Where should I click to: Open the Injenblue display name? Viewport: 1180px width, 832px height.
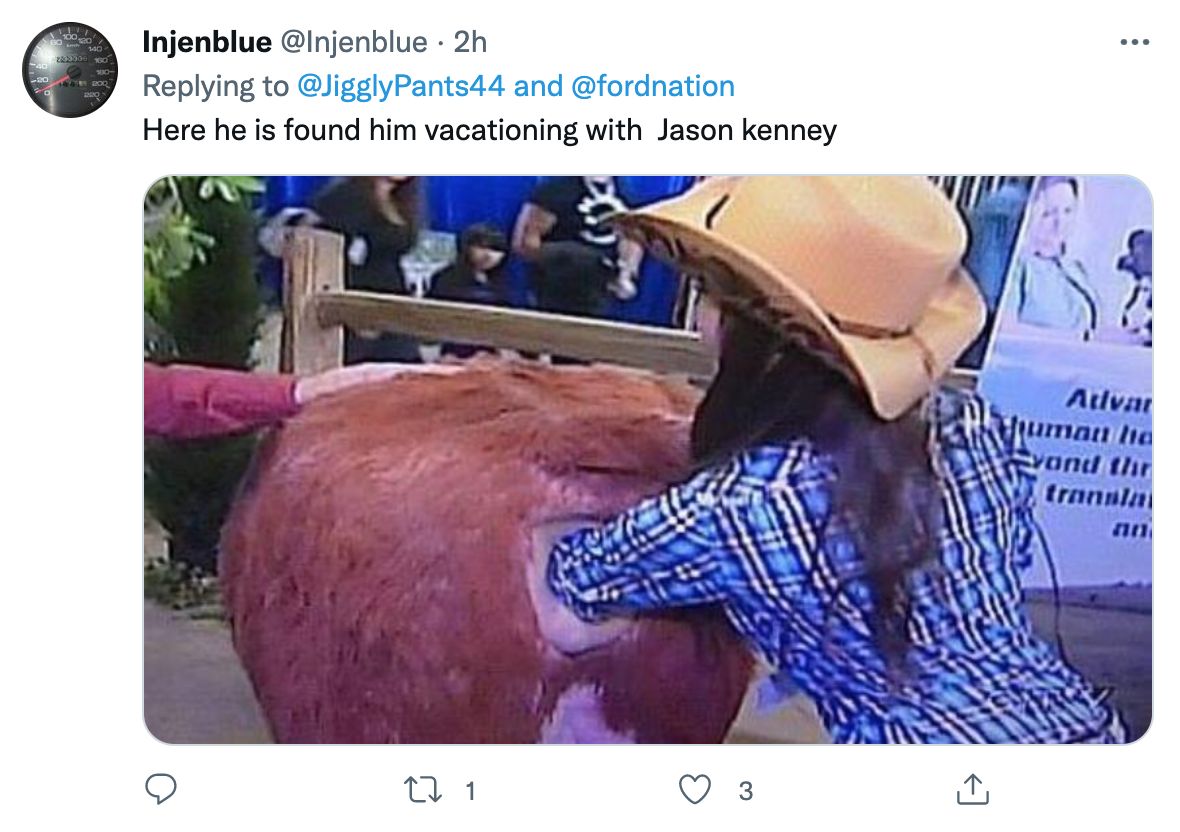[x=207, y=42]
